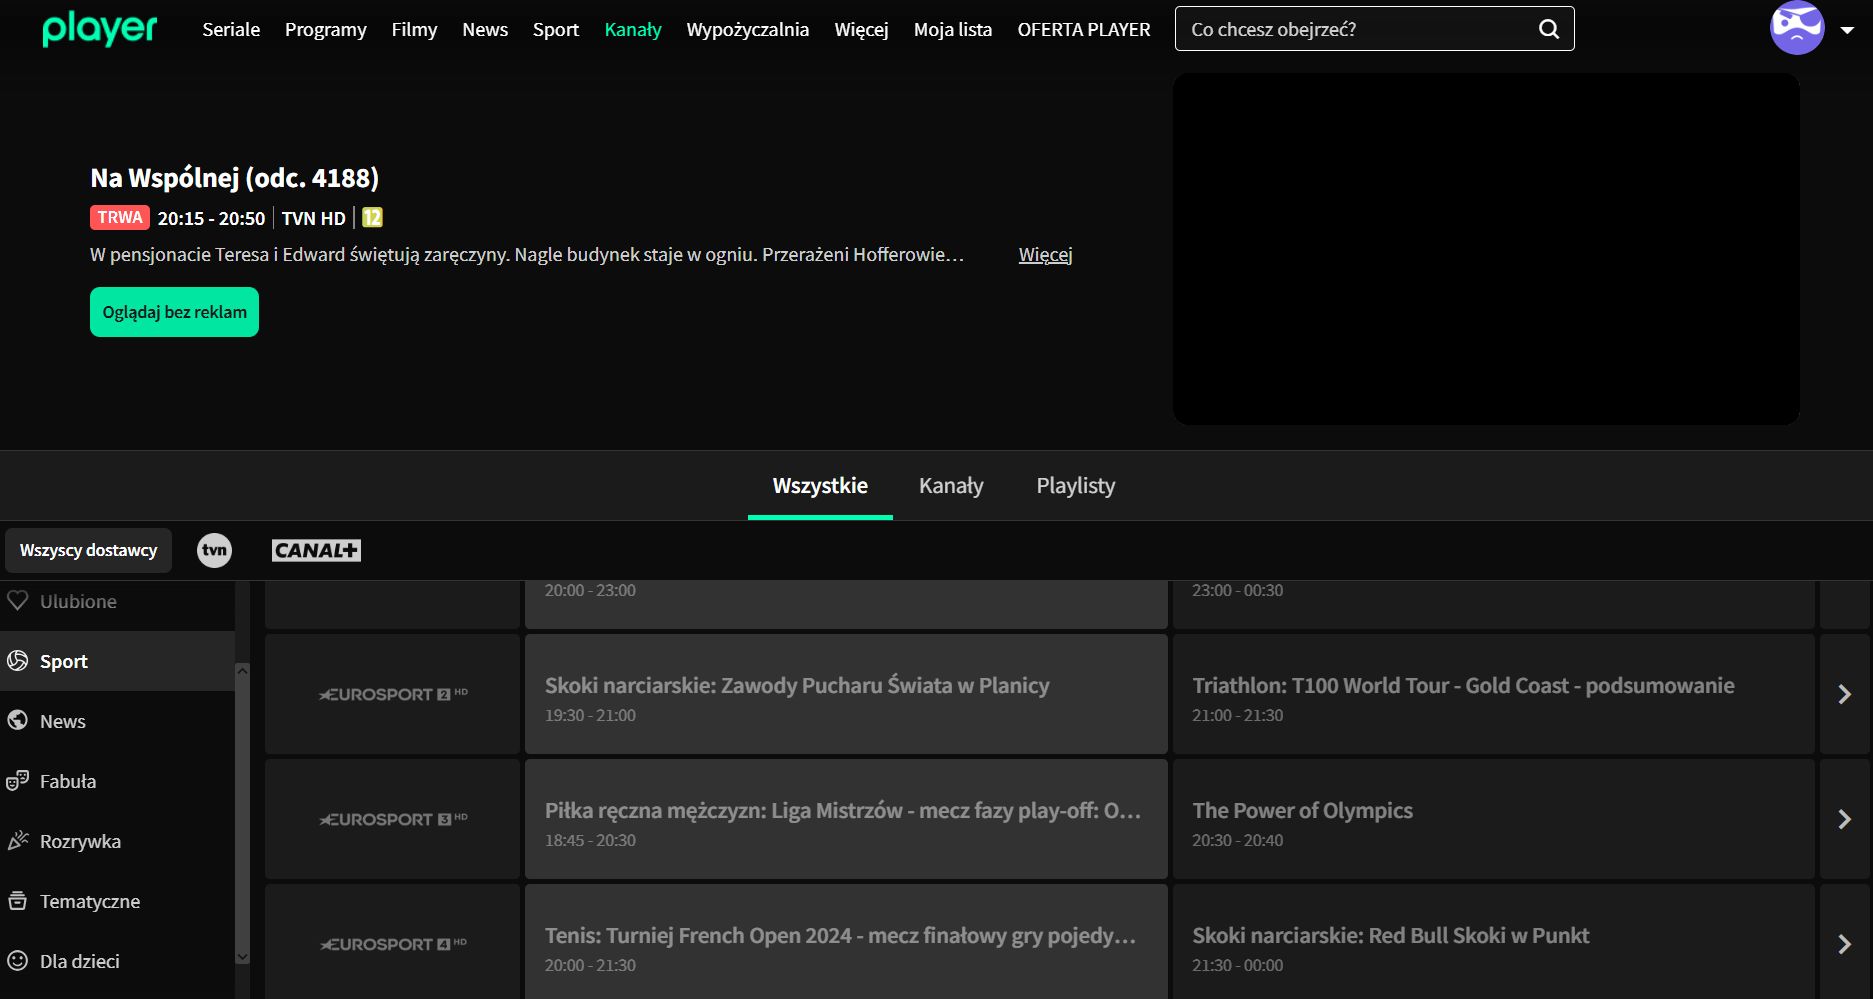Click the 20:15 - 20:50 air time
1873x999 pixels.
211,218
